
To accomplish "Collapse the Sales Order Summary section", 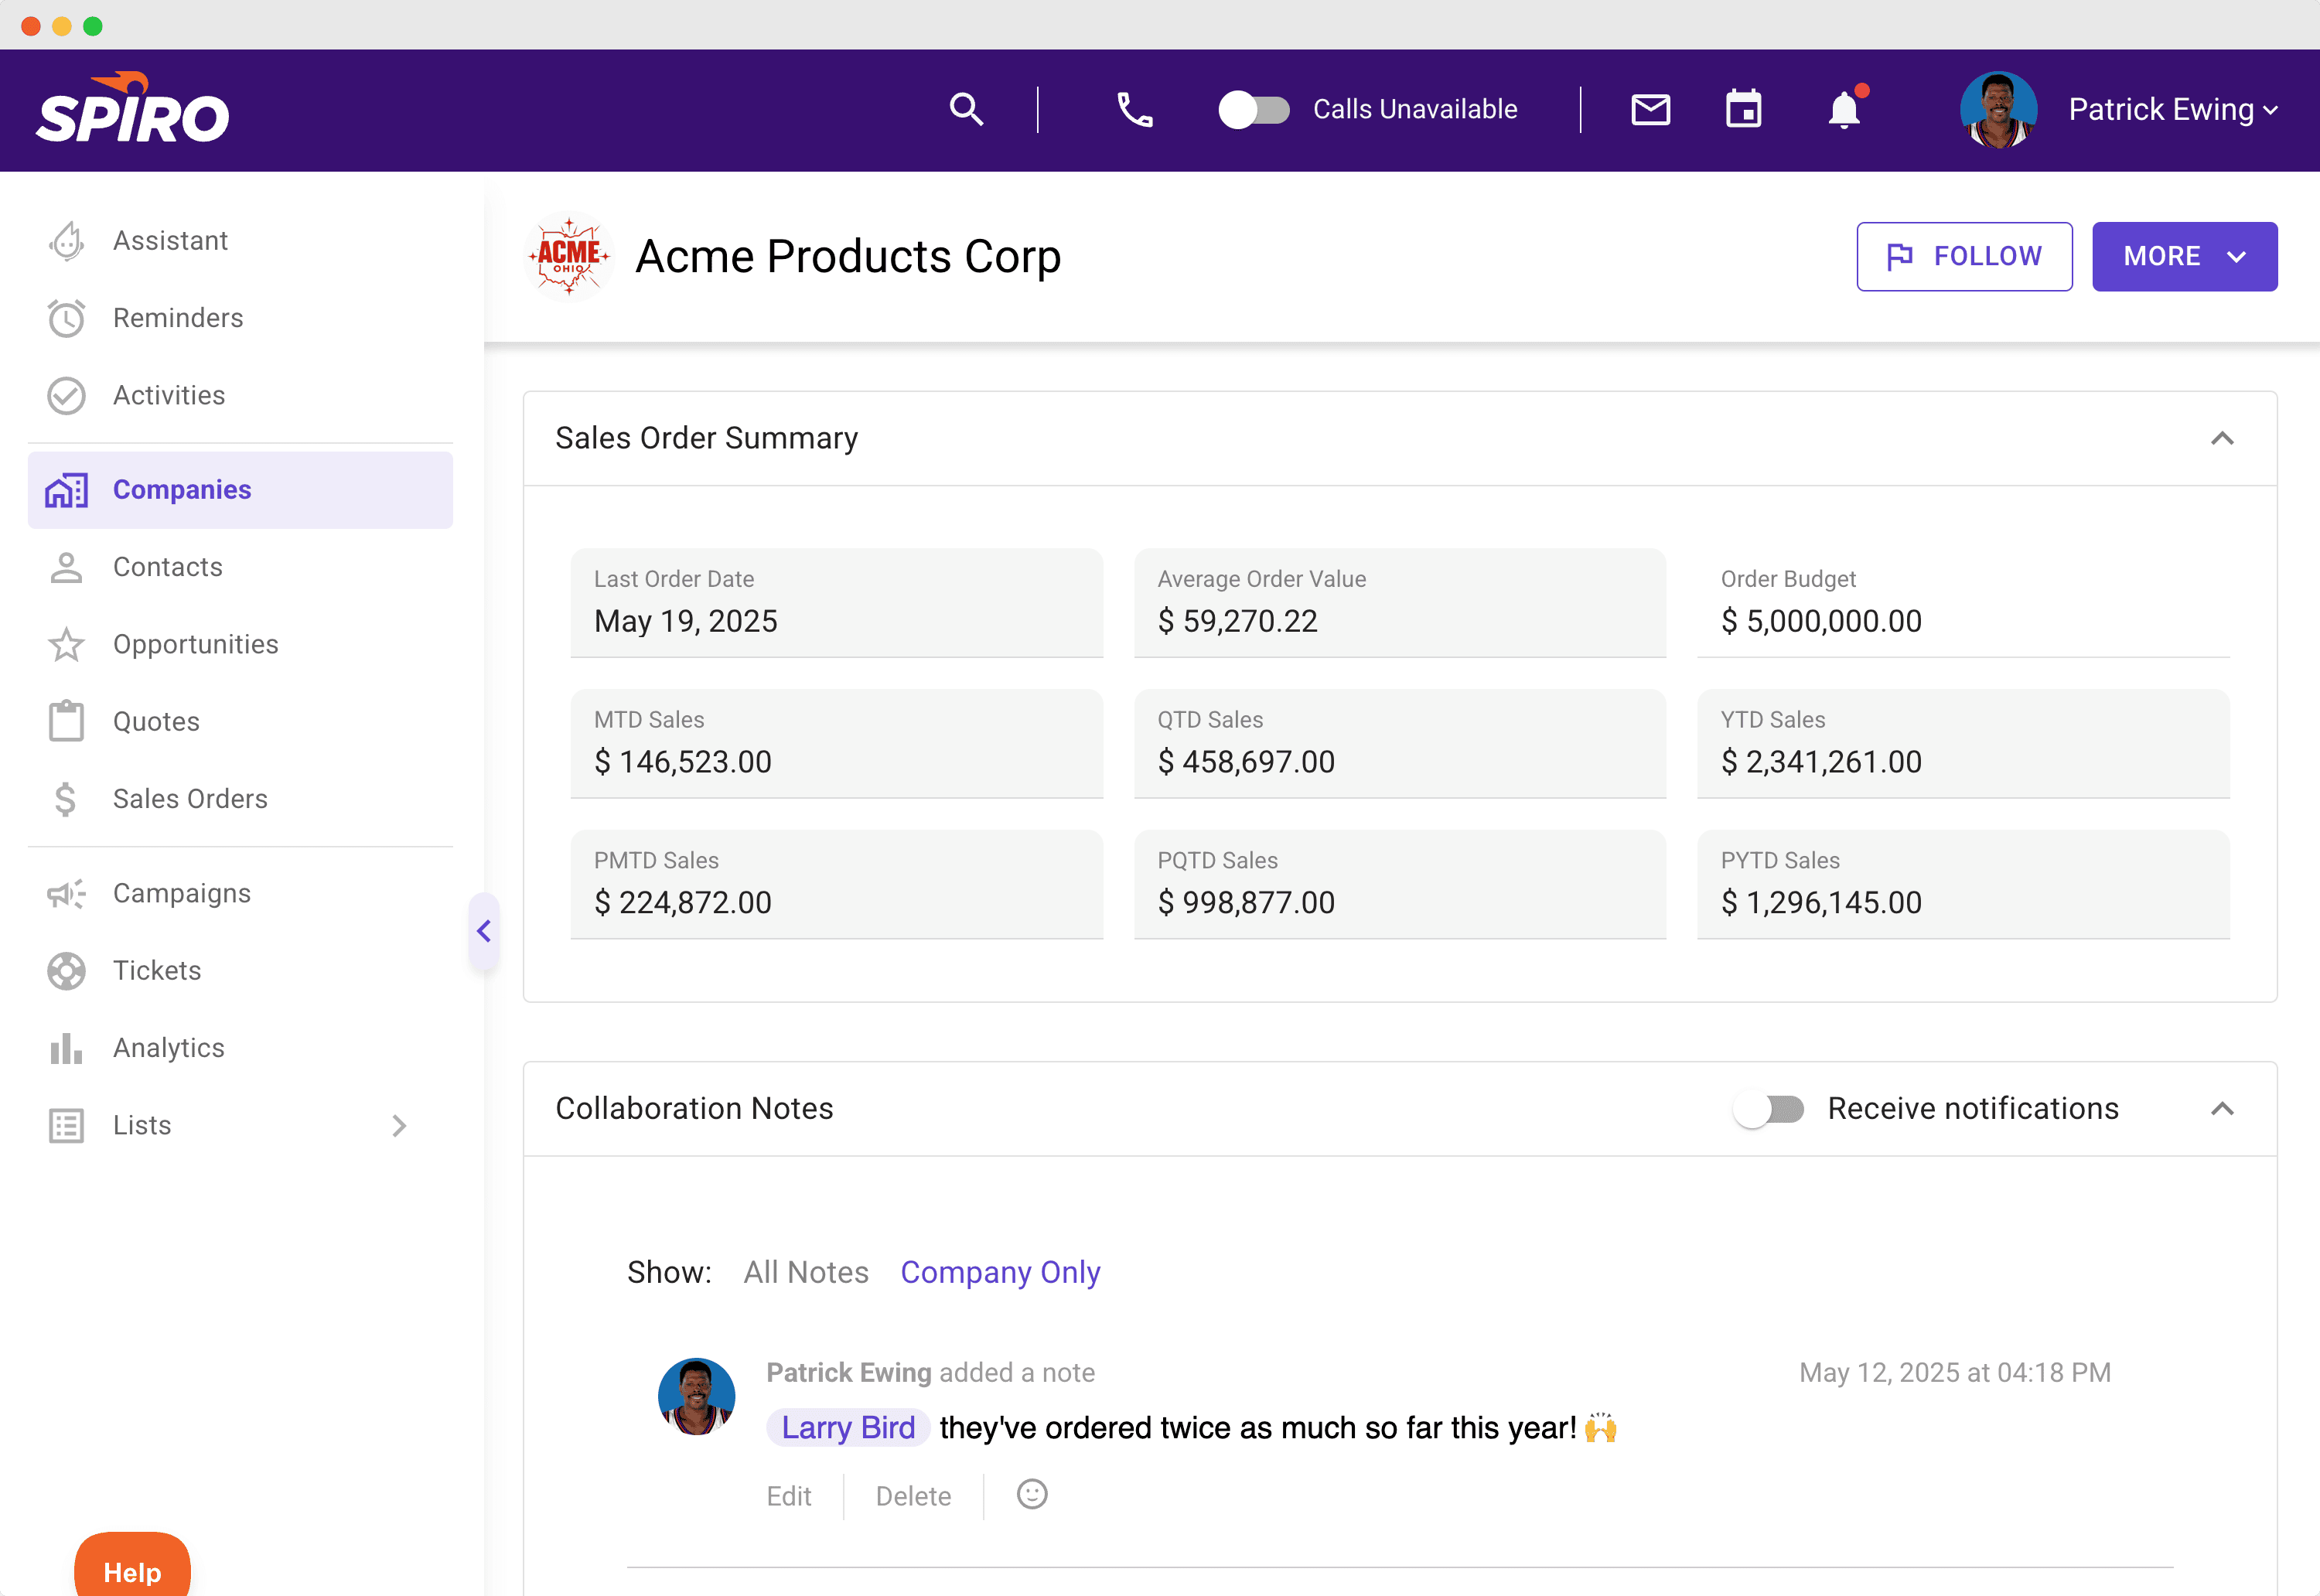I will click(x=2222, y=438).
